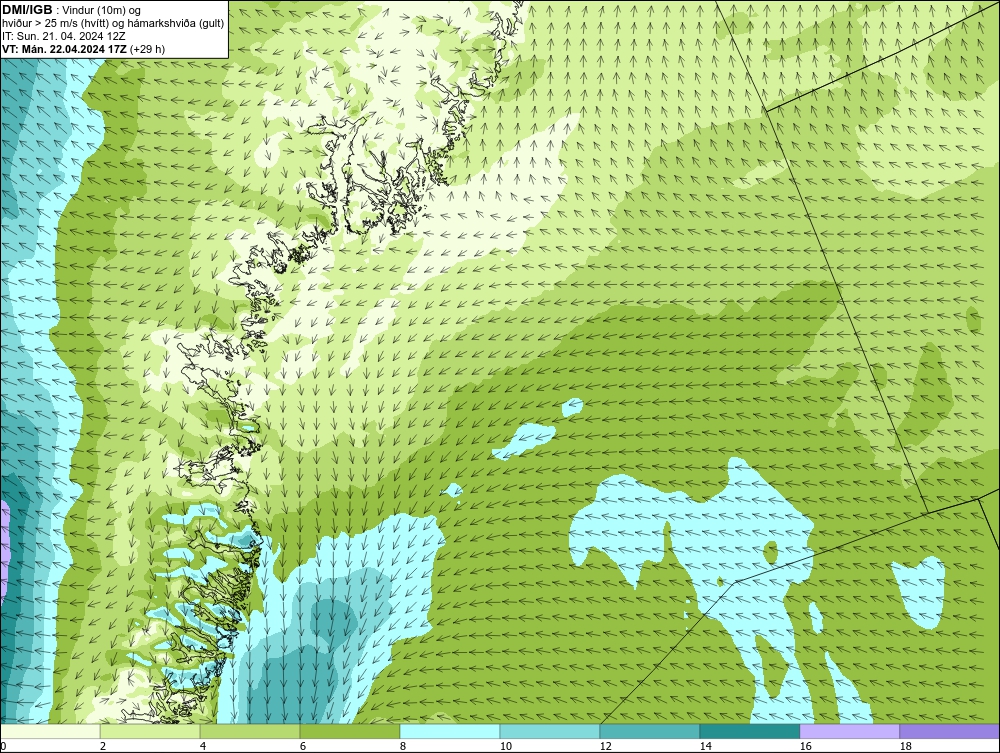Click the legend value '10'
Screen dimensions: 1000x753
click(x=505, y=746)
